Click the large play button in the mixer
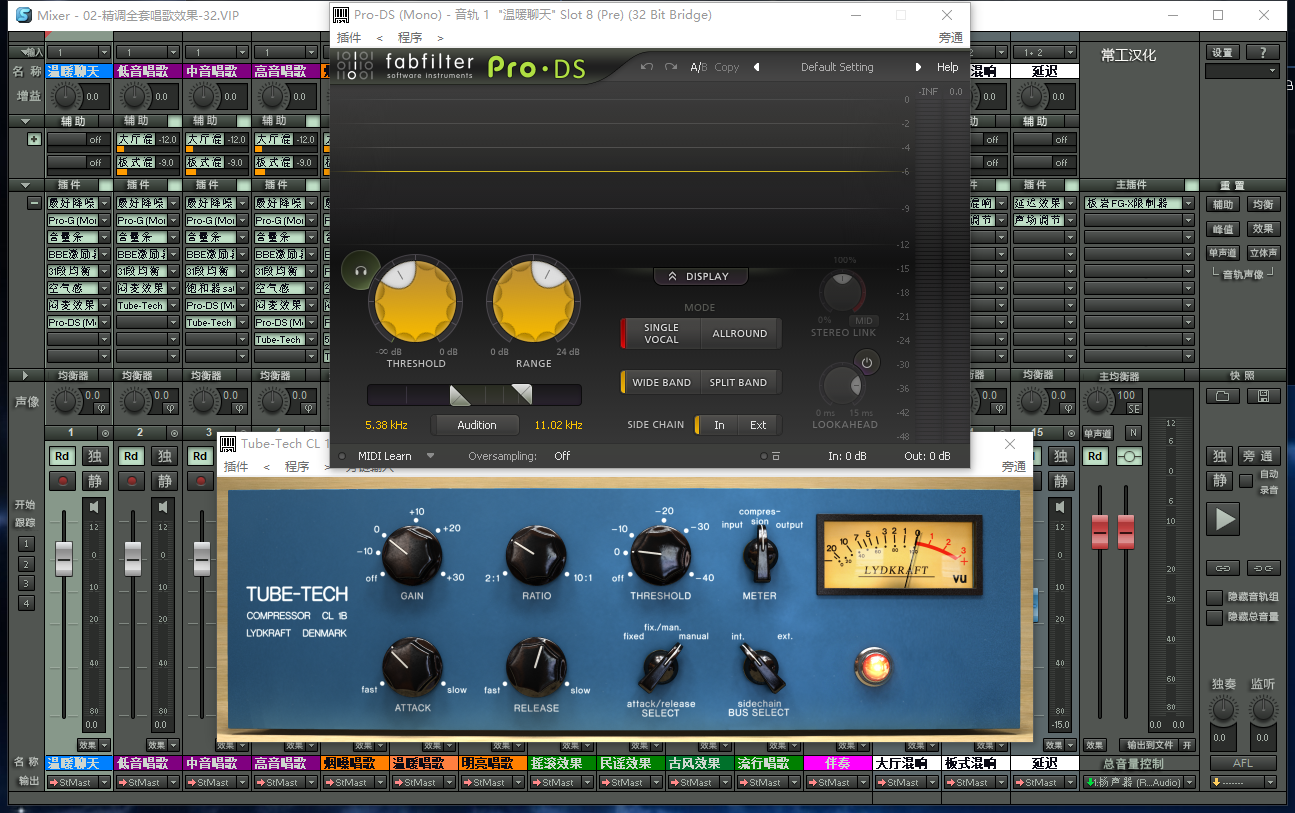Viewport: 1295px width, 813px height. [1222, 519]
